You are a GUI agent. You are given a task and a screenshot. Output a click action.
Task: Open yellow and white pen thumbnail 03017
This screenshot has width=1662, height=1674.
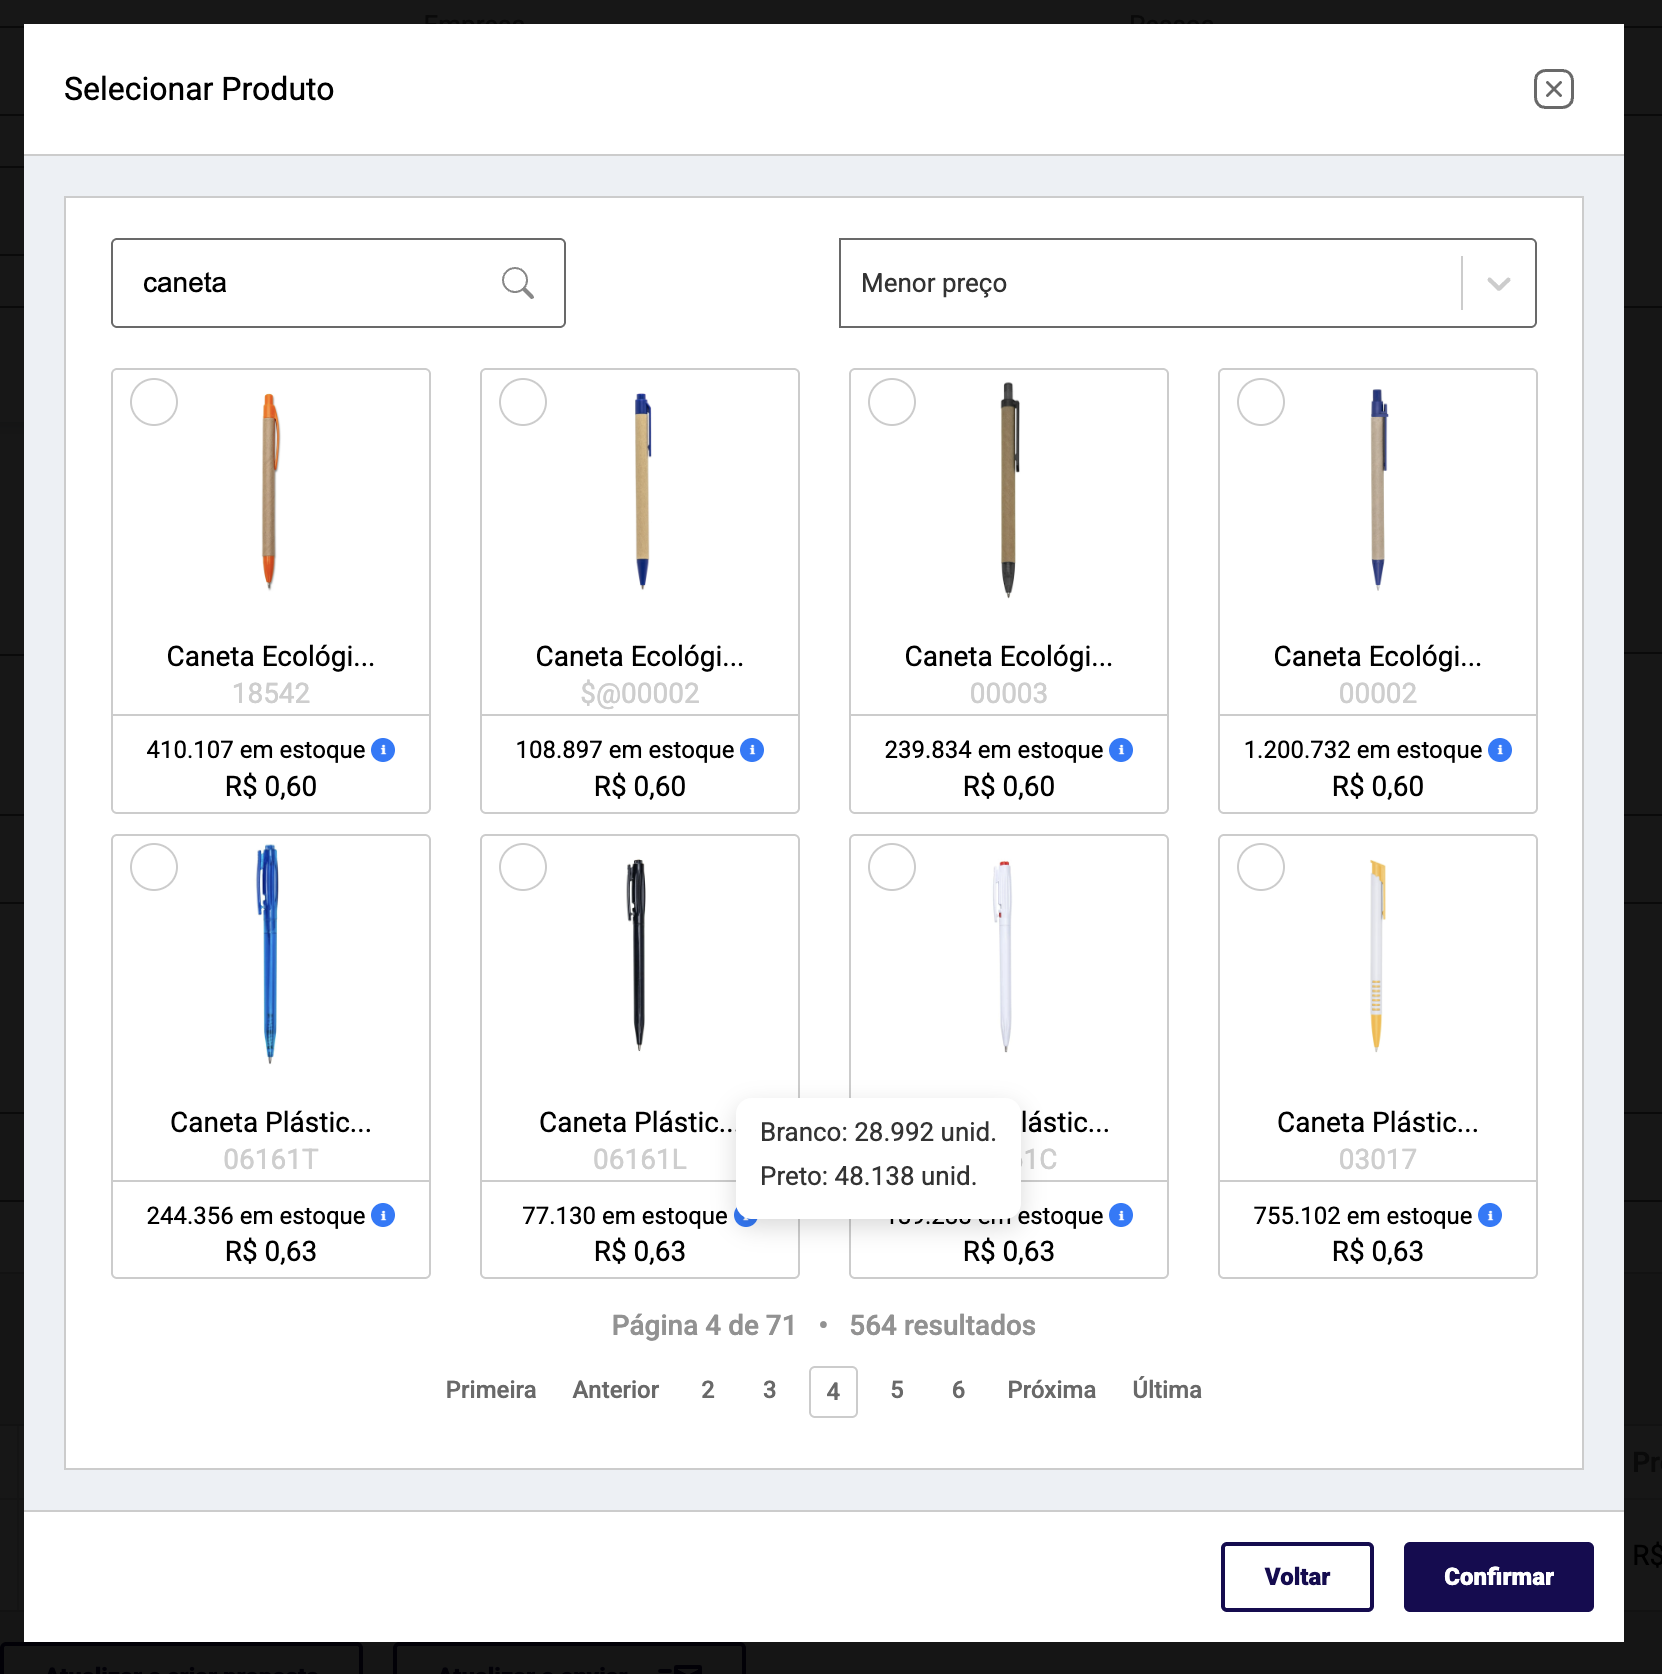coord(1377,956)
